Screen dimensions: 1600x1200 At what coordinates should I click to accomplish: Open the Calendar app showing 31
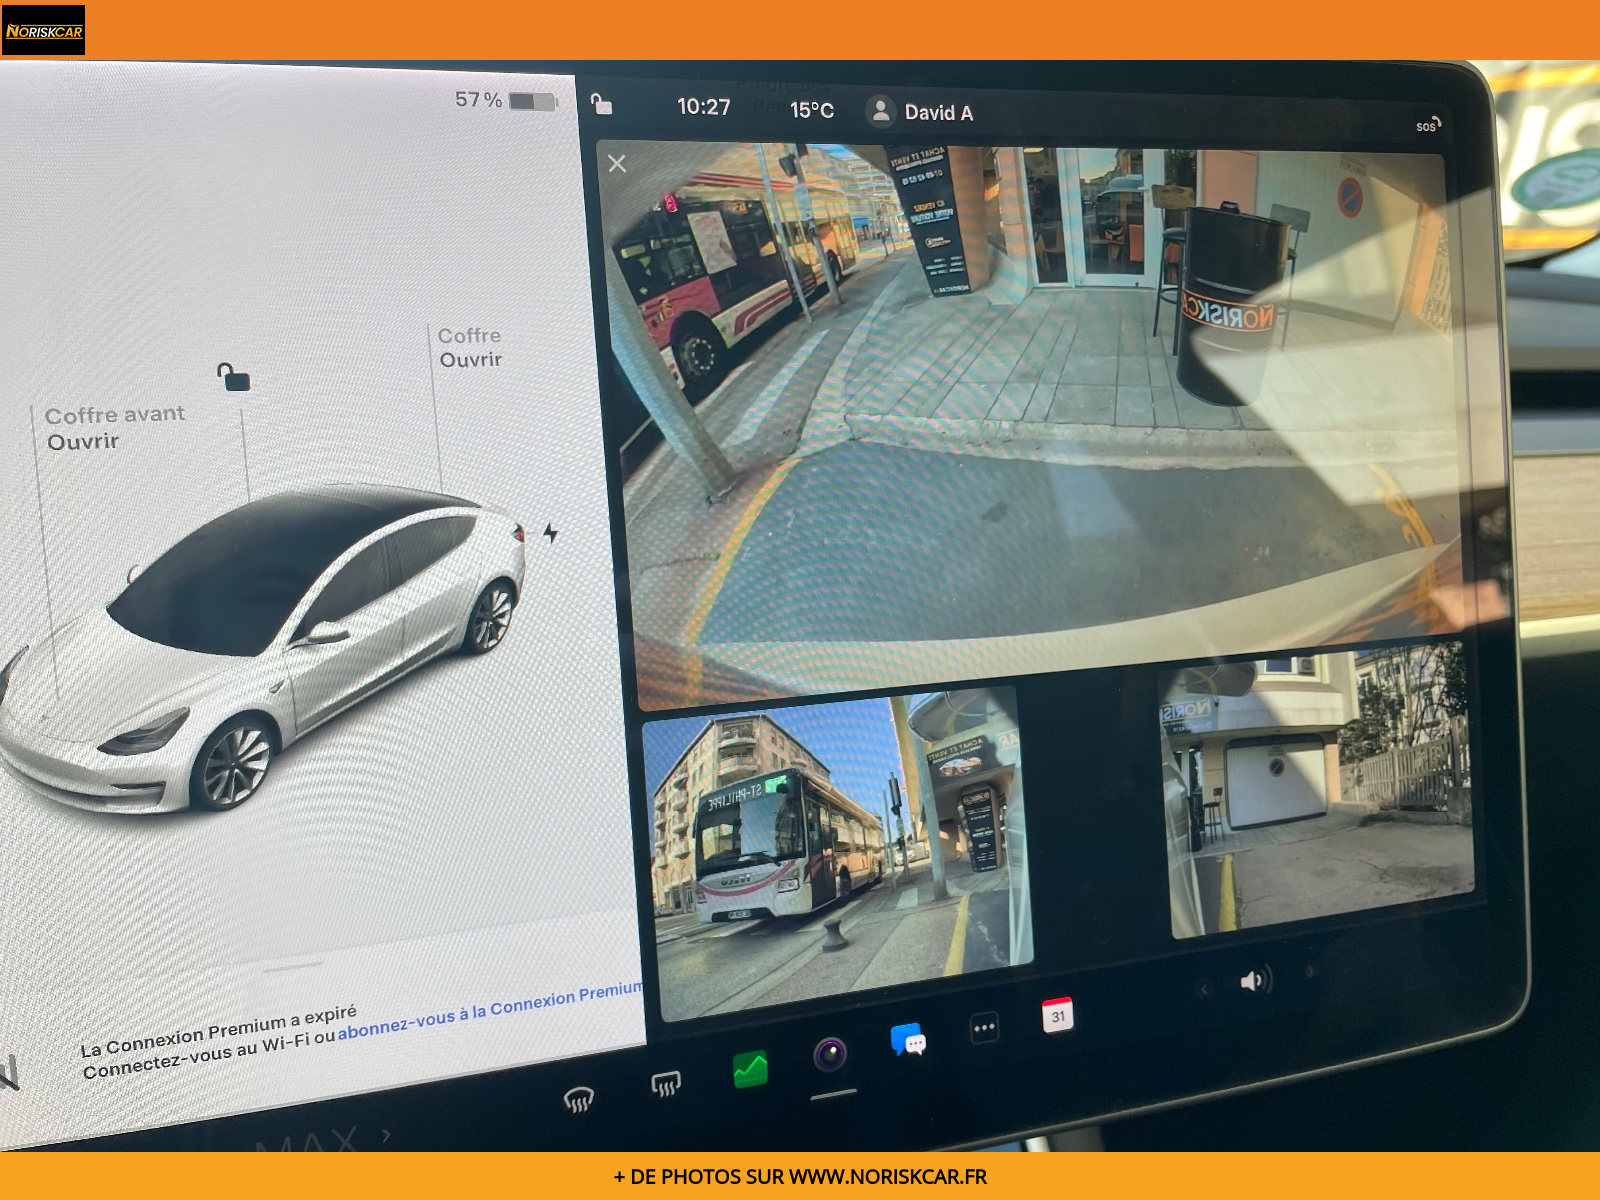(x=1057, y=1015)
